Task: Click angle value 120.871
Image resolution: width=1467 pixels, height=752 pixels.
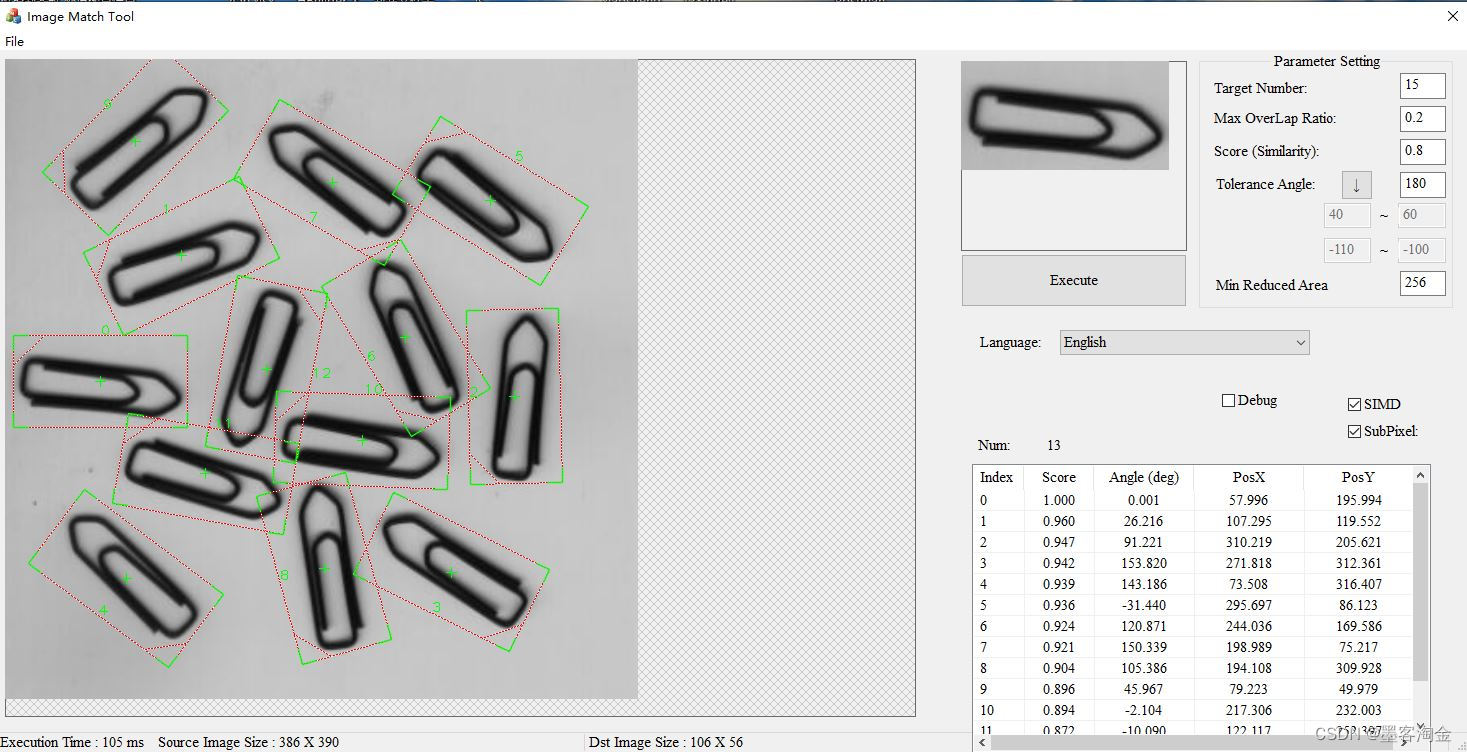Action: (x=1145, y=626)
